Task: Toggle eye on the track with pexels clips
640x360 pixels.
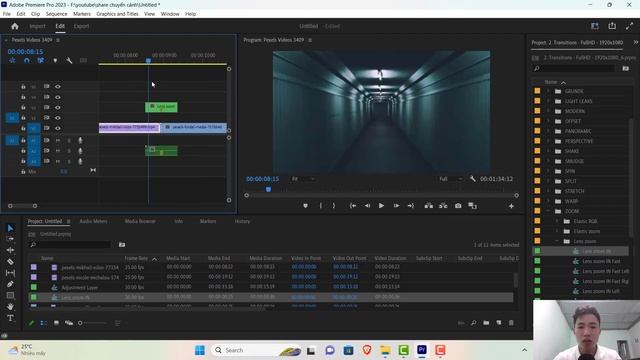Action: click(x=58, y=128)
